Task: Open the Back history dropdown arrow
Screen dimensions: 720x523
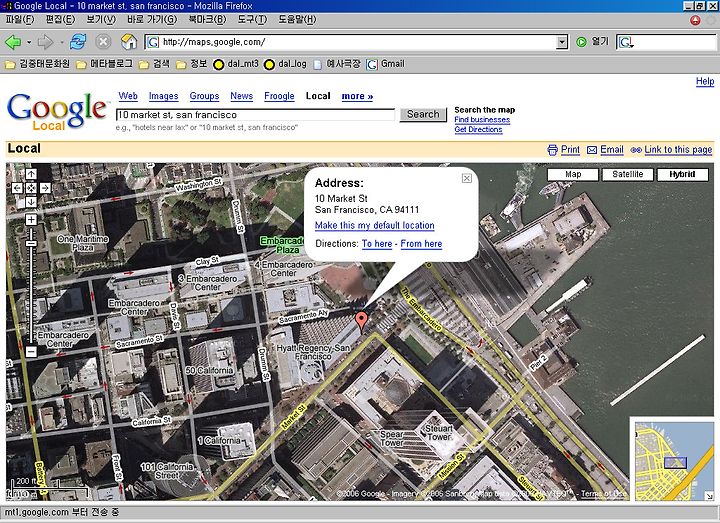Action: (29, 42)
